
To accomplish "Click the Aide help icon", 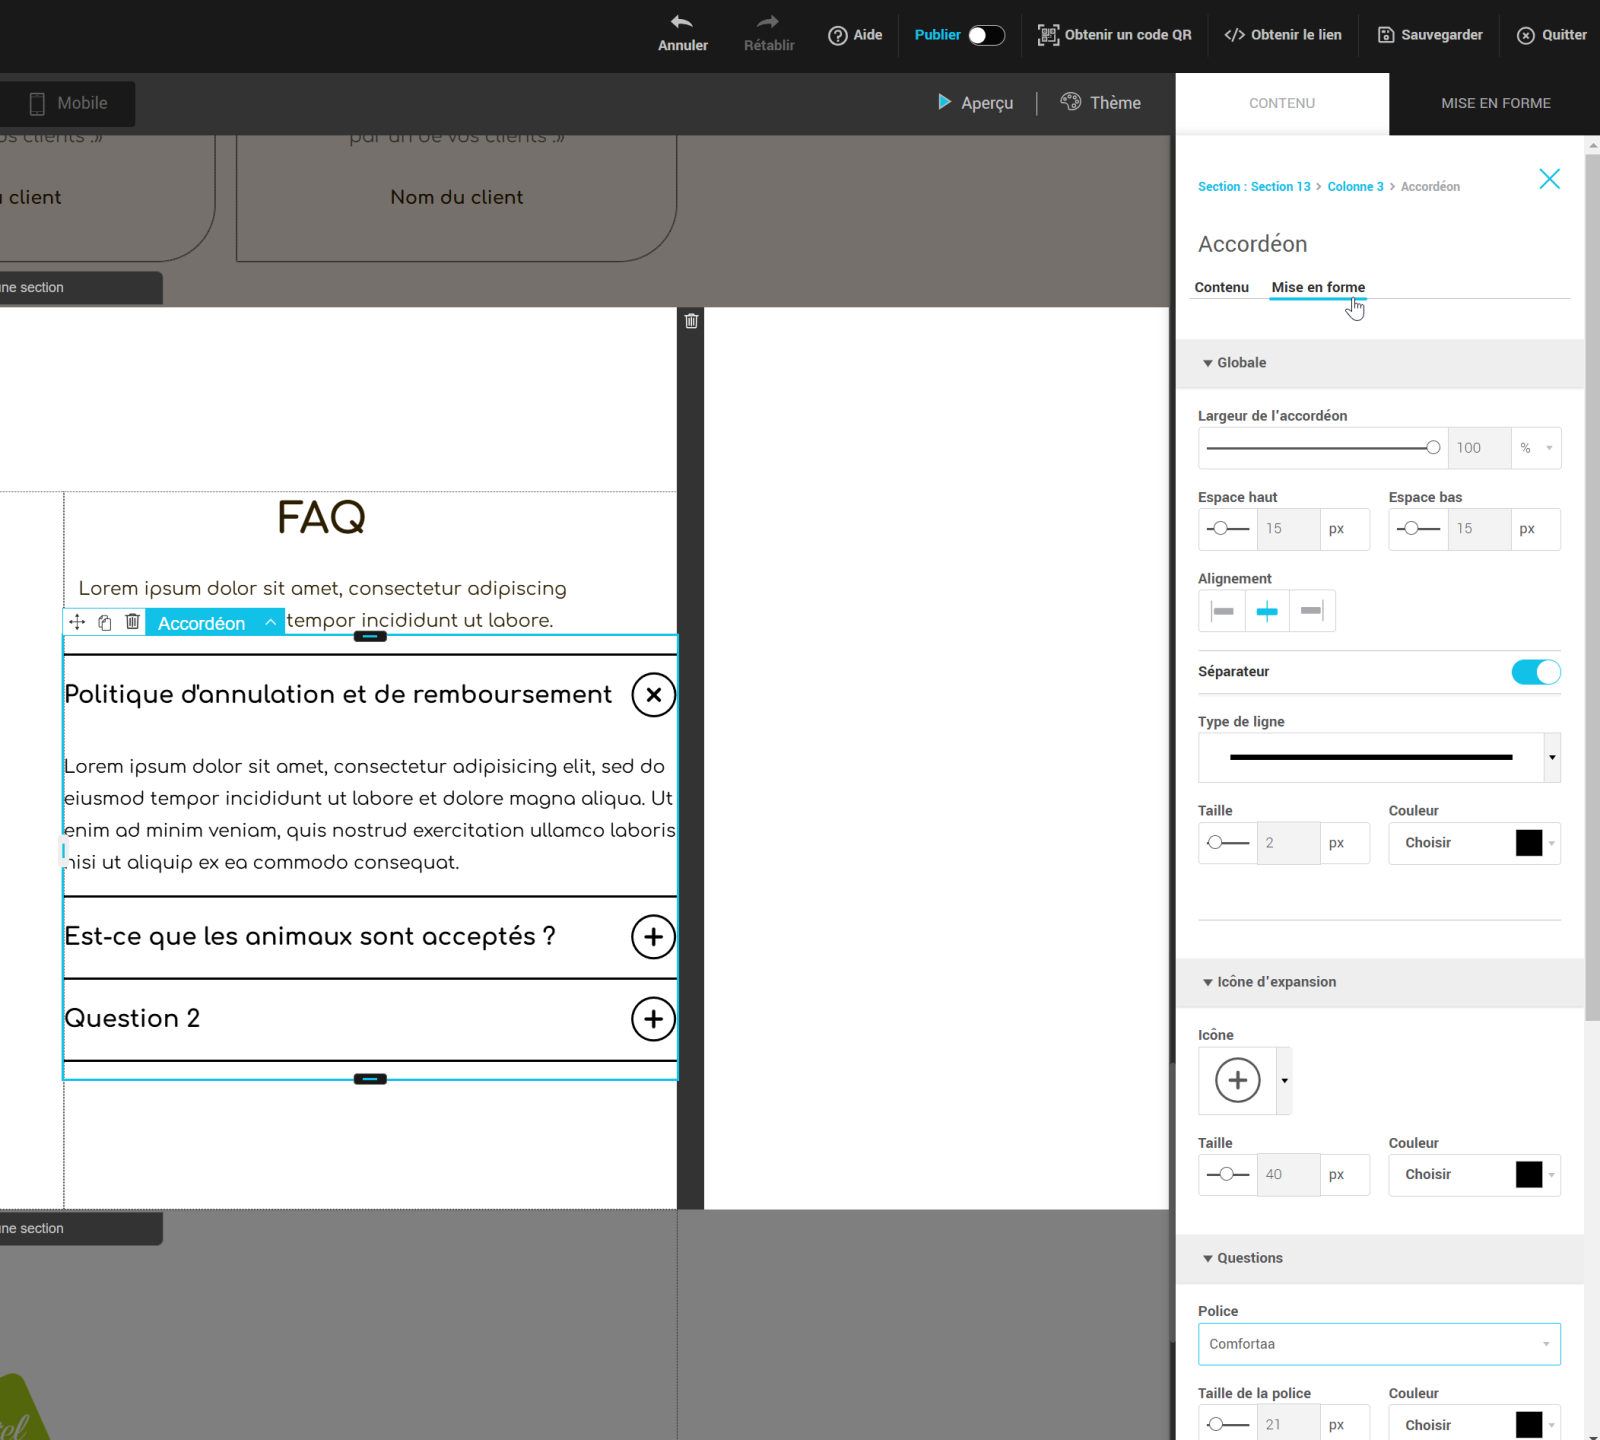I will tap(837, 35).
